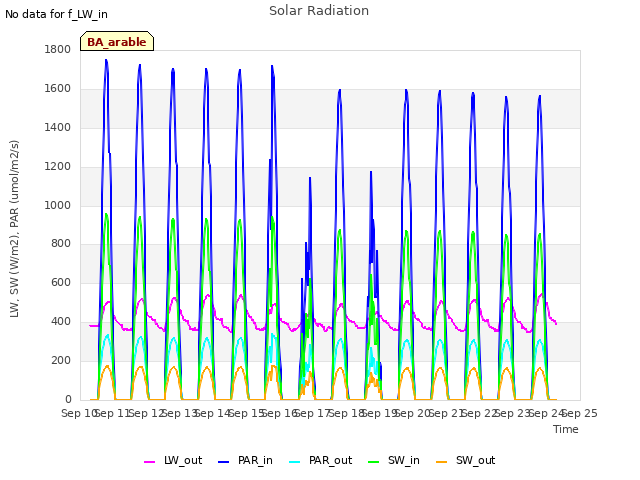Click the SW_out legend entry
The image size is (640, 480).
(x=465, y=460)
